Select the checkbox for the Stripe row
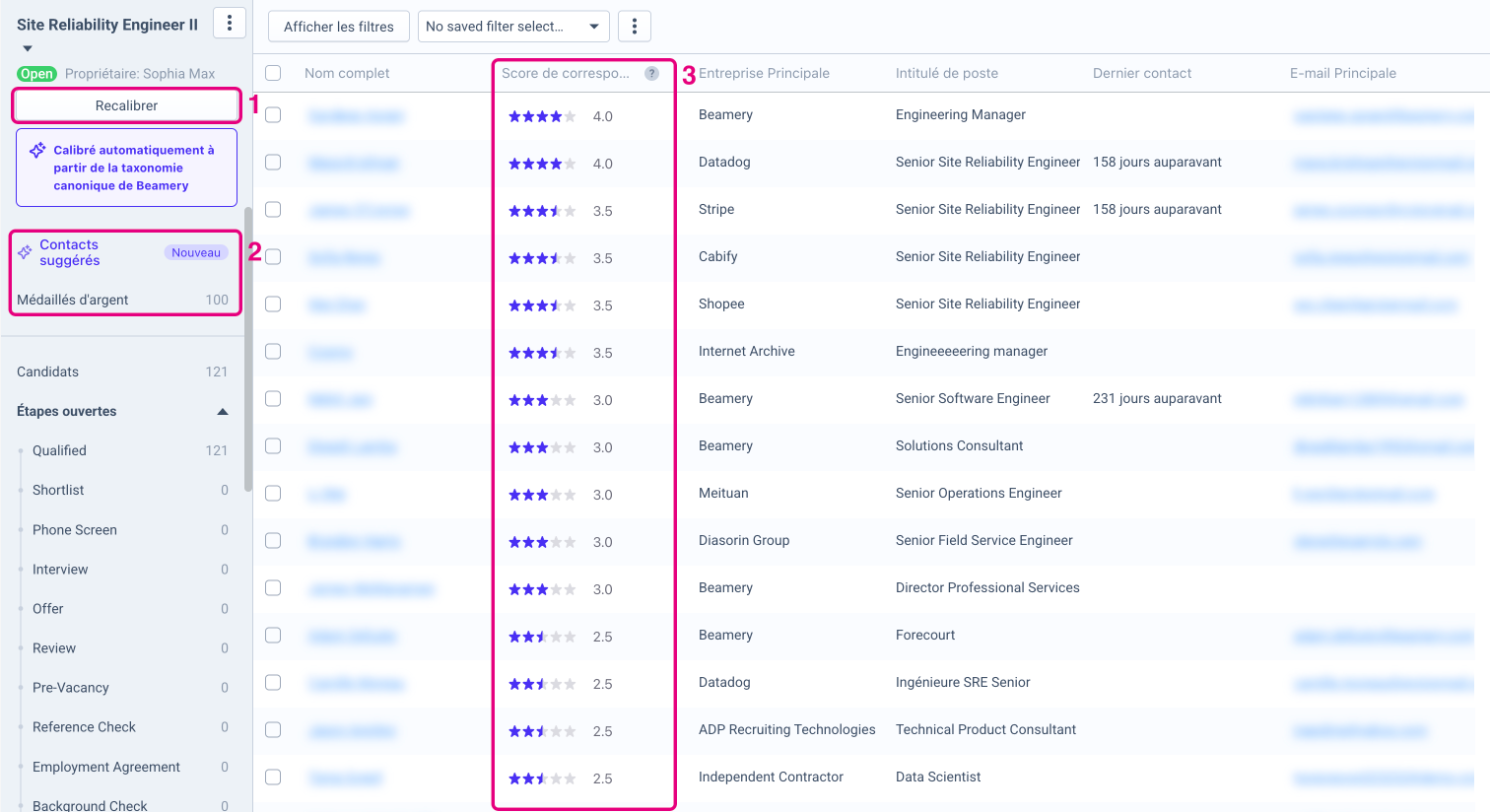The width and height of the screenshot is (1490, 812). point(273,210)
